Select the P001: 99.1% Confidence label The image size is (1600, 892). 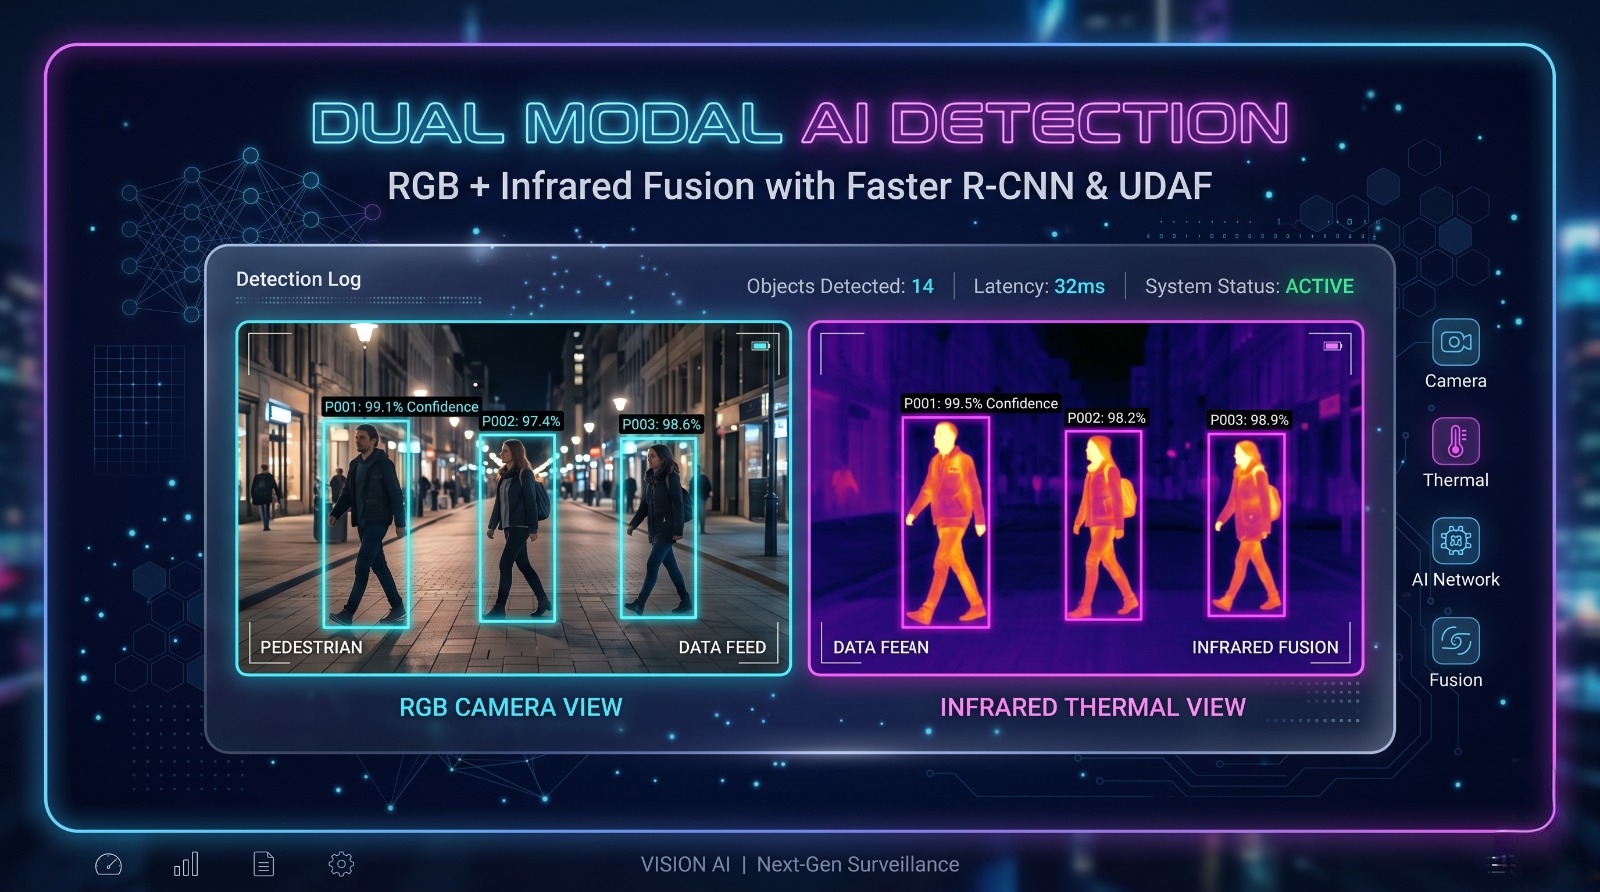point(401,406)
